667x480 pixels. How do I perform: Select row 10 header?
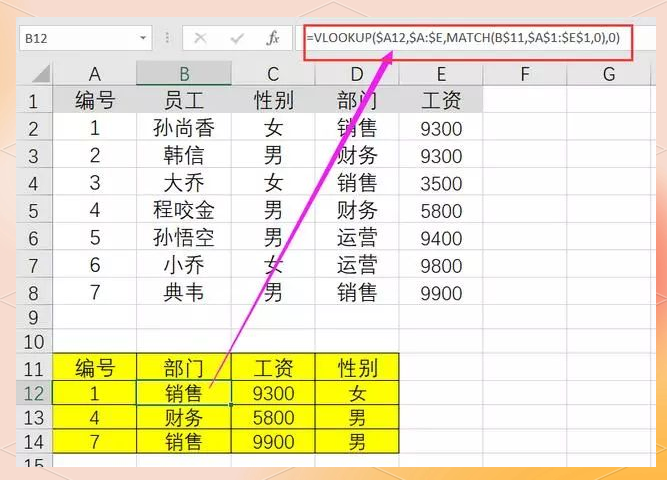click(x=34, y=341)
